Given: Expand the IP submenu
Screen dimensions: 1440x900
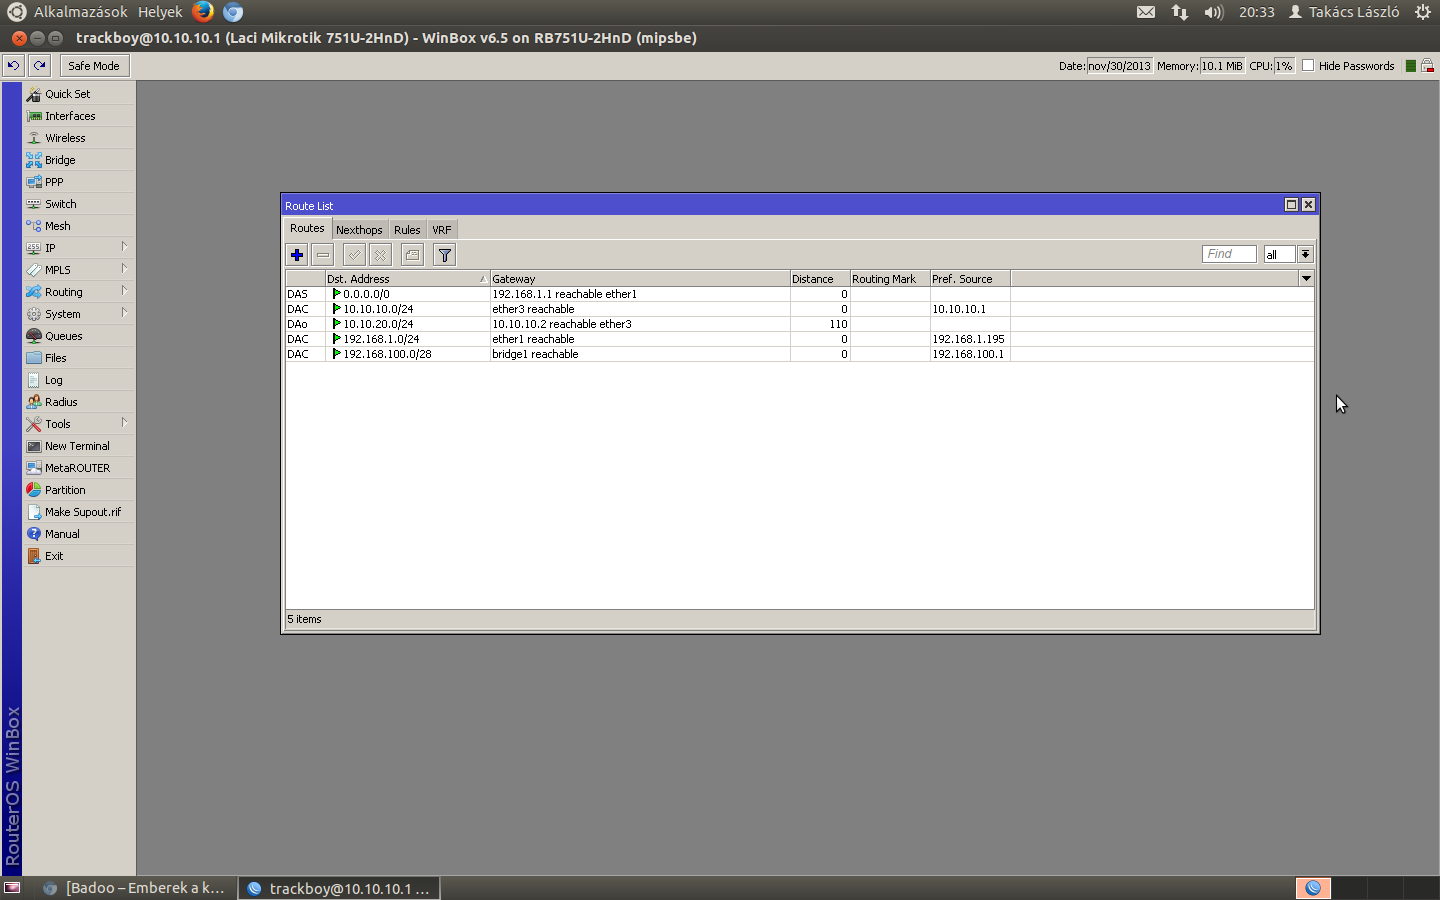Looking at the screenshot, I should coord(79,248).
